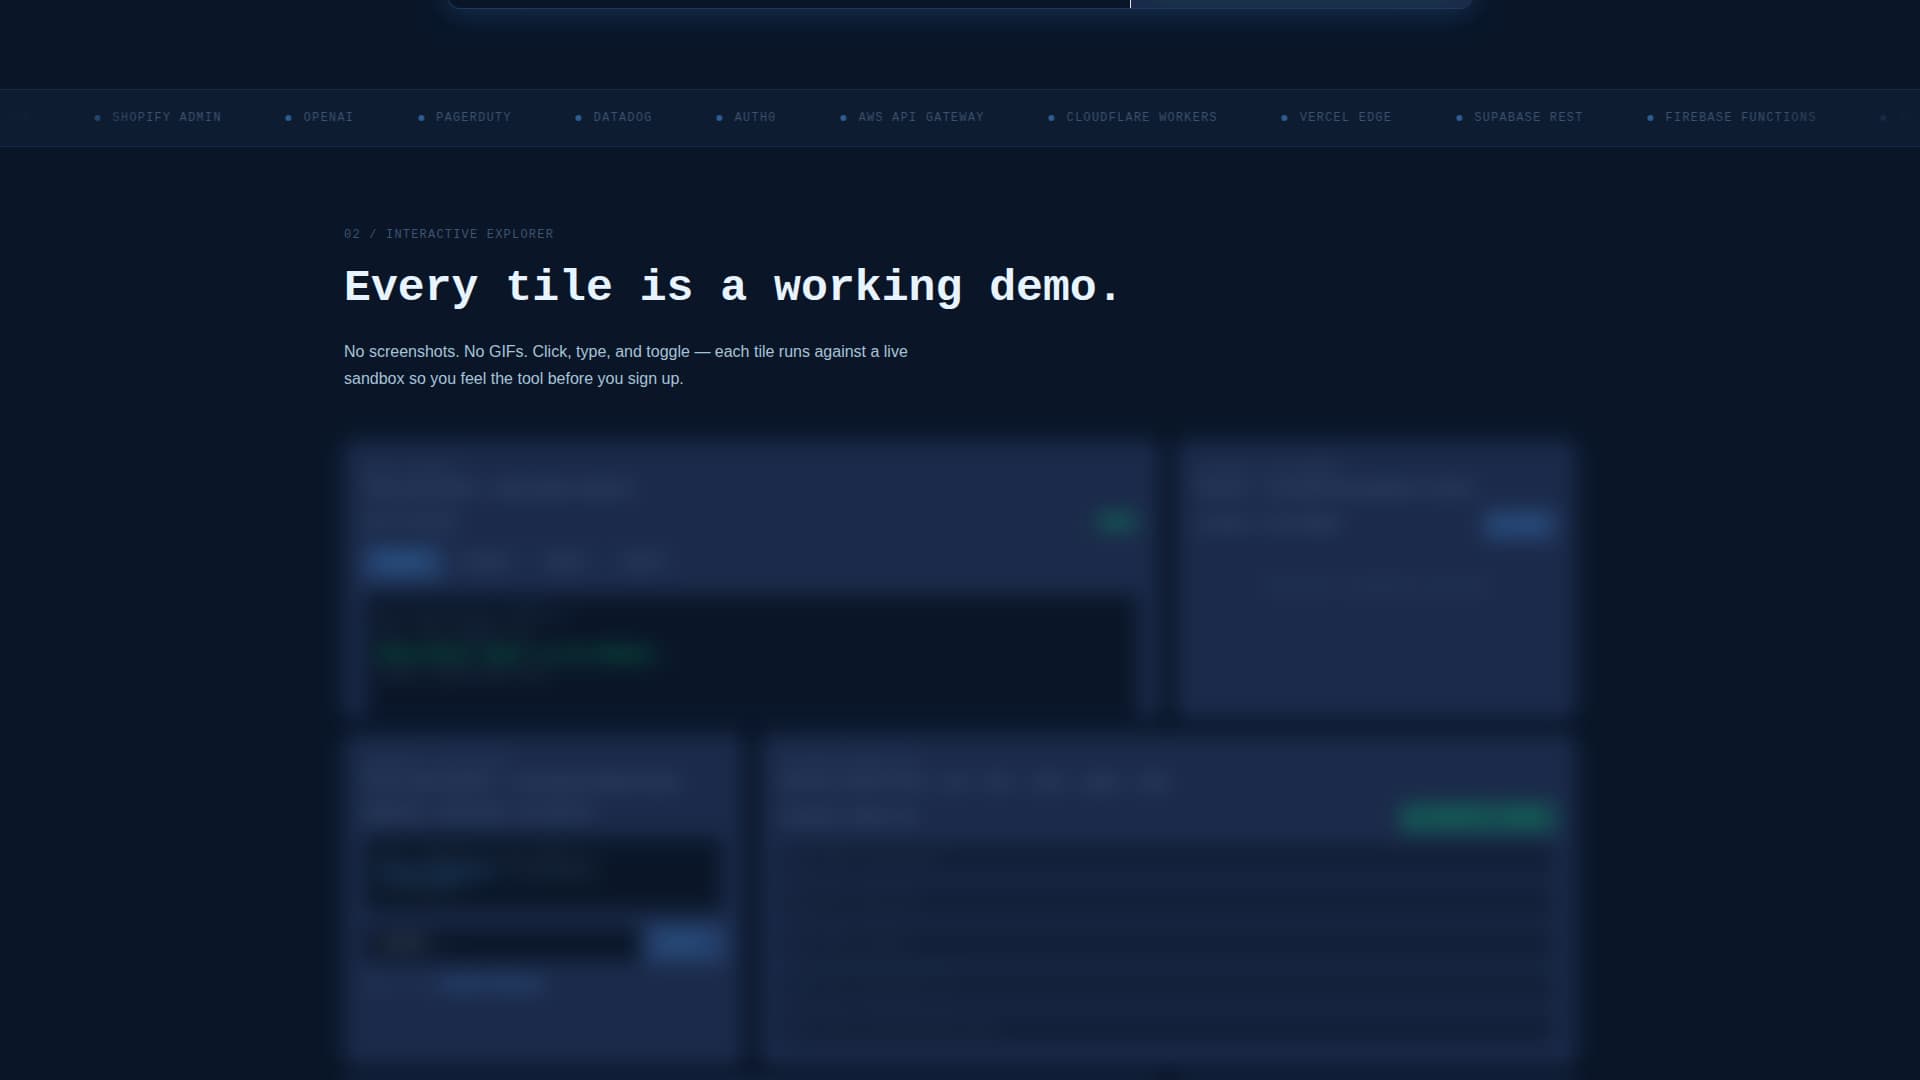This screenshot has width=1920, height=1080.
Task: Click the bullet dot before Datadog
Action: (x=578, y=118)
